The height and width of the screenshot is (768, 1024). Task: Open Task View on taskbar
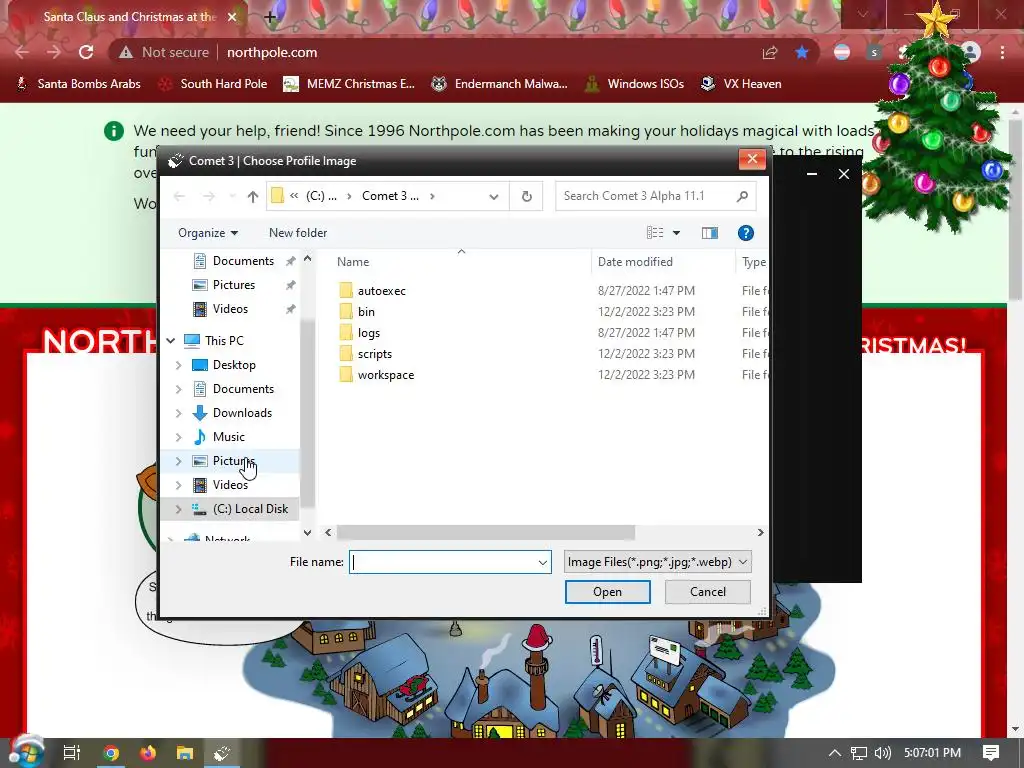72,753
